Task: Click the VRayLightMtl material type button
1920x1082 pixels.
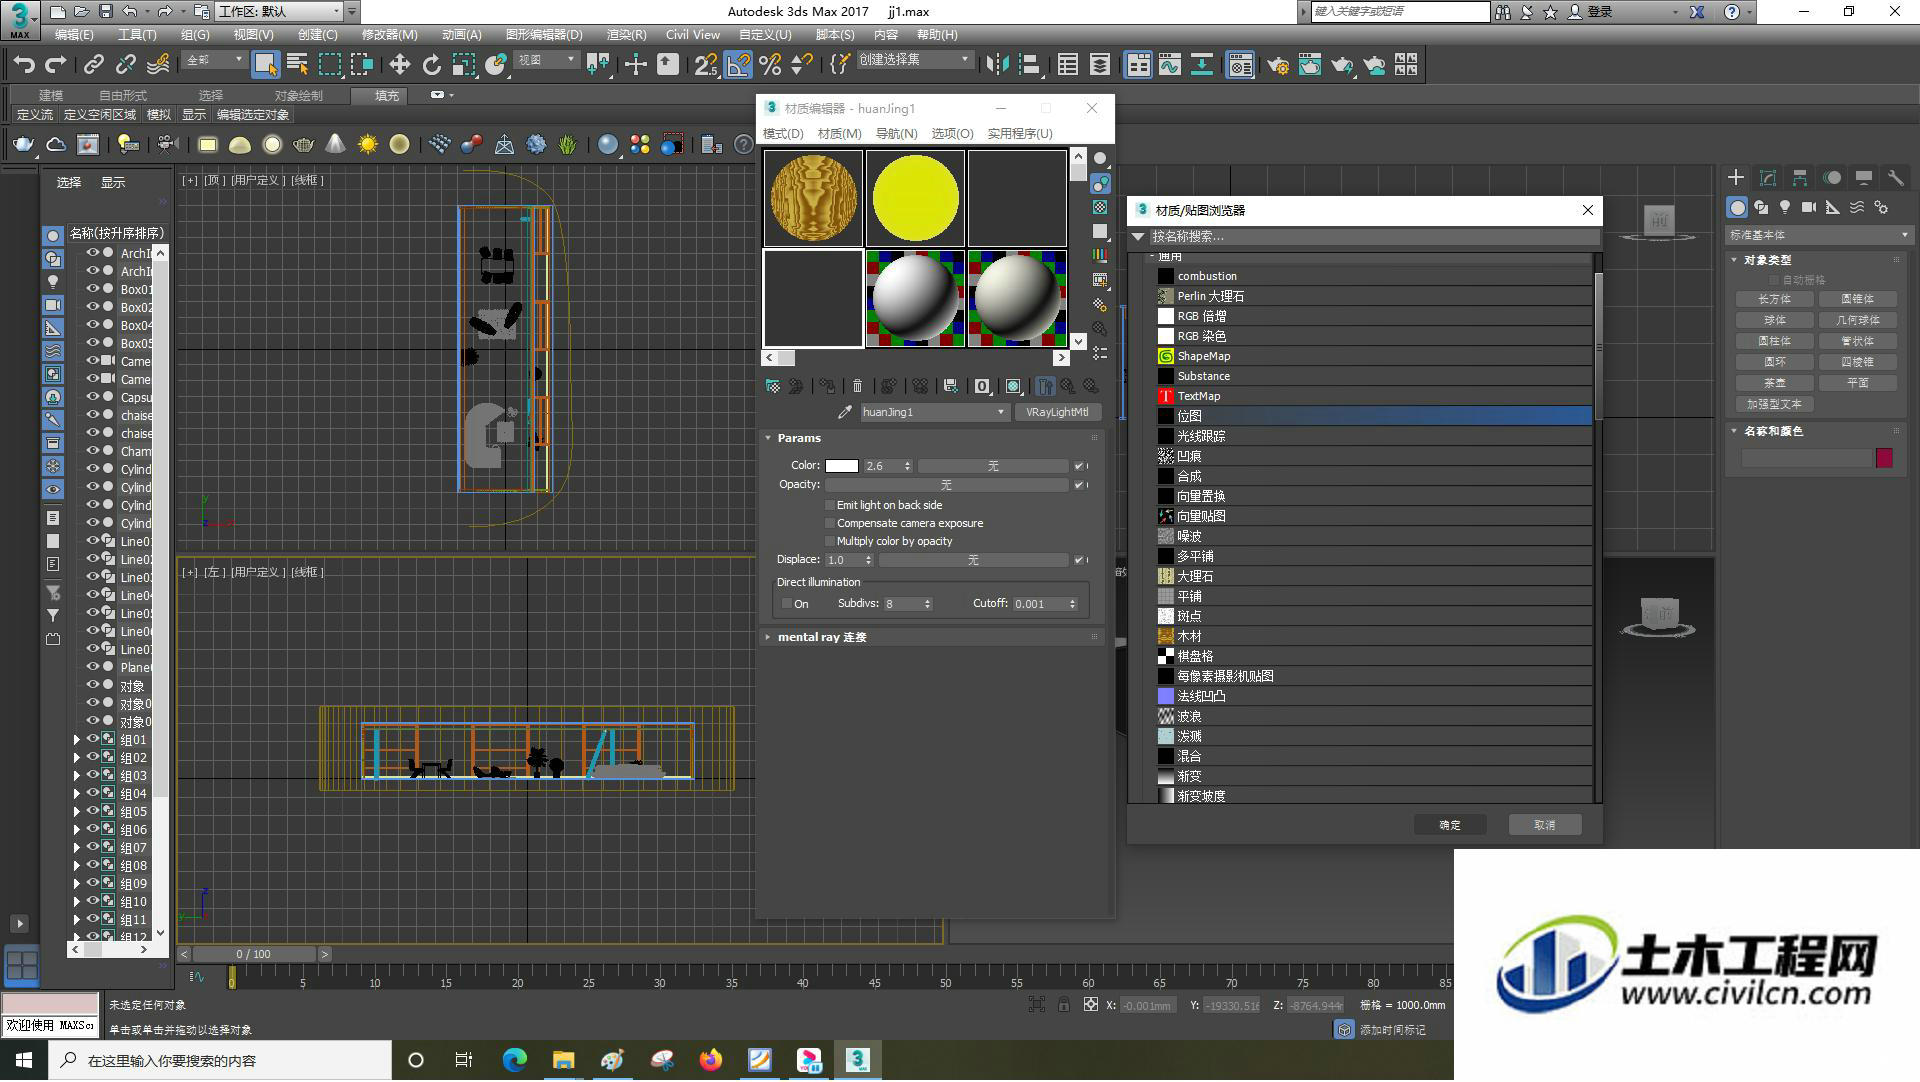Action: coord(1057,412)
